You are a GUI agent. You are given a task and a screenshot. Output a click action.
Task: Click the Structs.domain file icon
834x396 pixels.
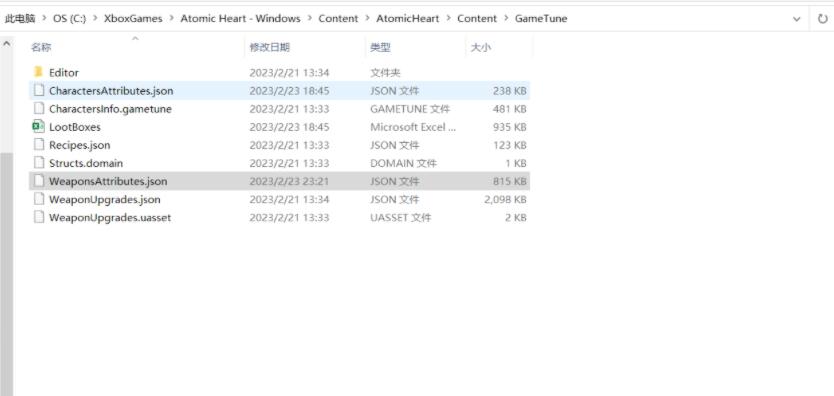tap(38, 163)
